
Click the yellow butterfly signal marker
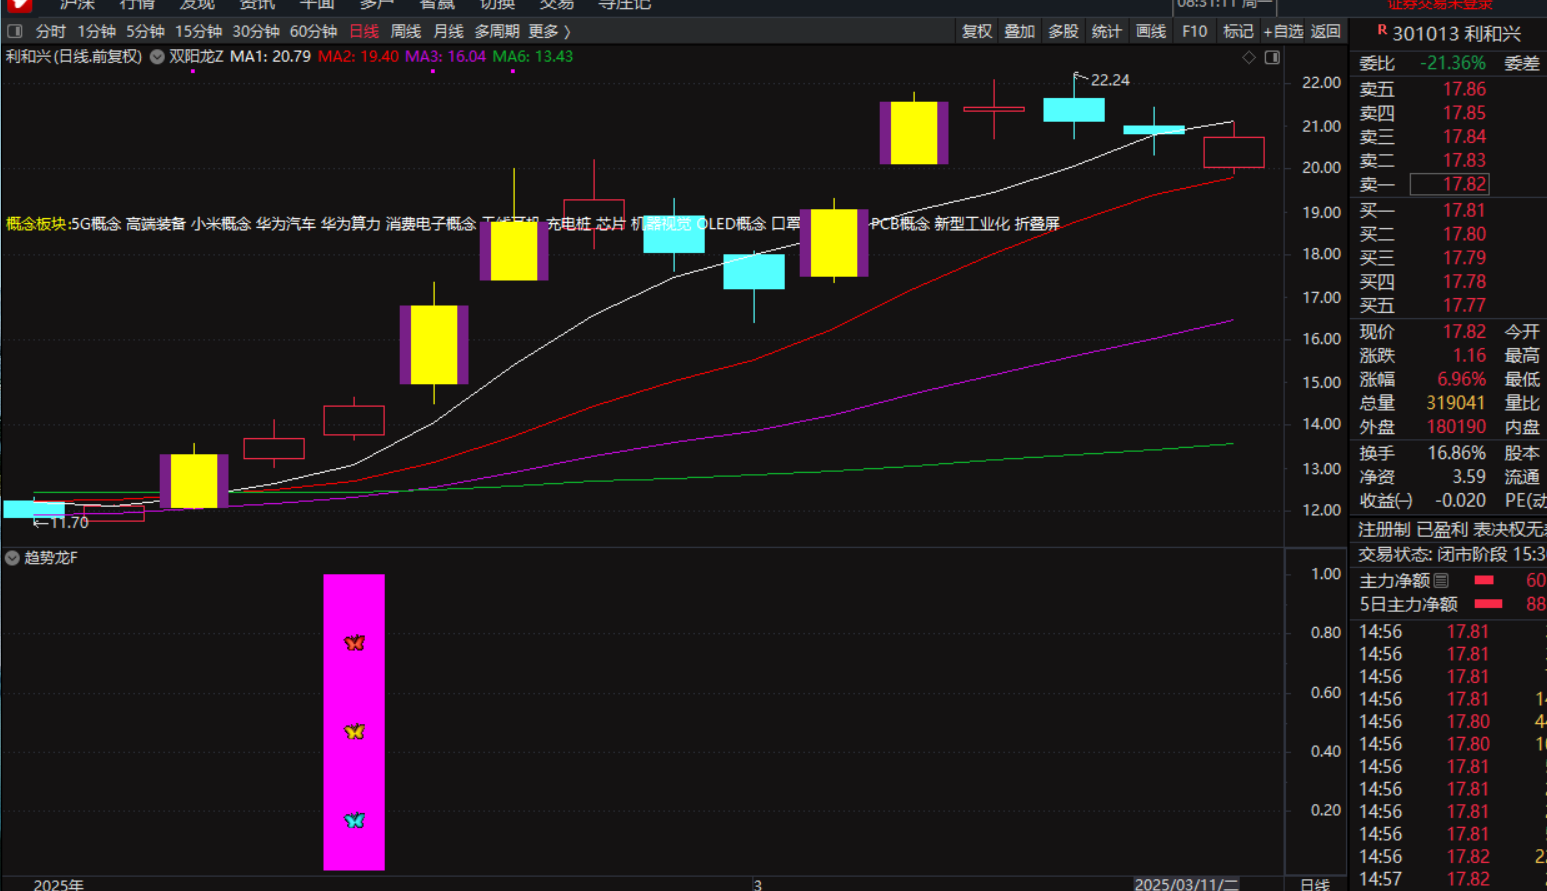pyautogui.click(x=354, y=731)
